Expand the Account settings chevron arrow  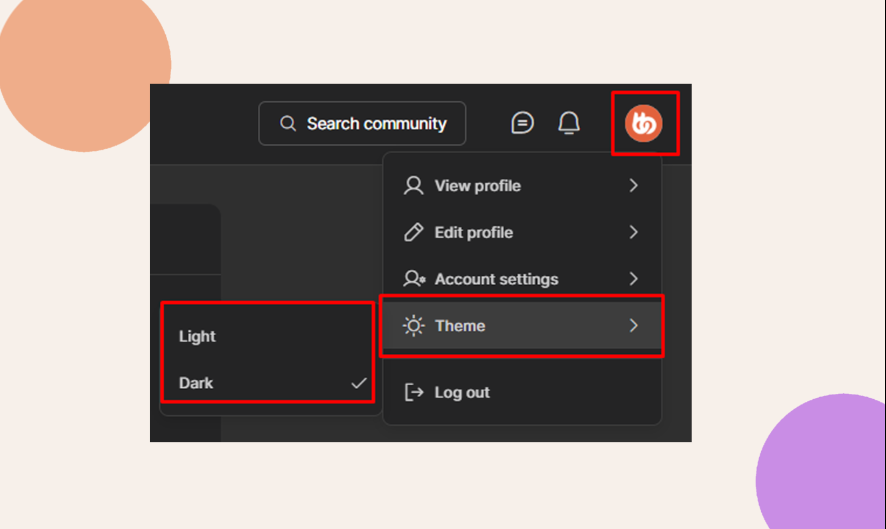(x=633, y=279)
